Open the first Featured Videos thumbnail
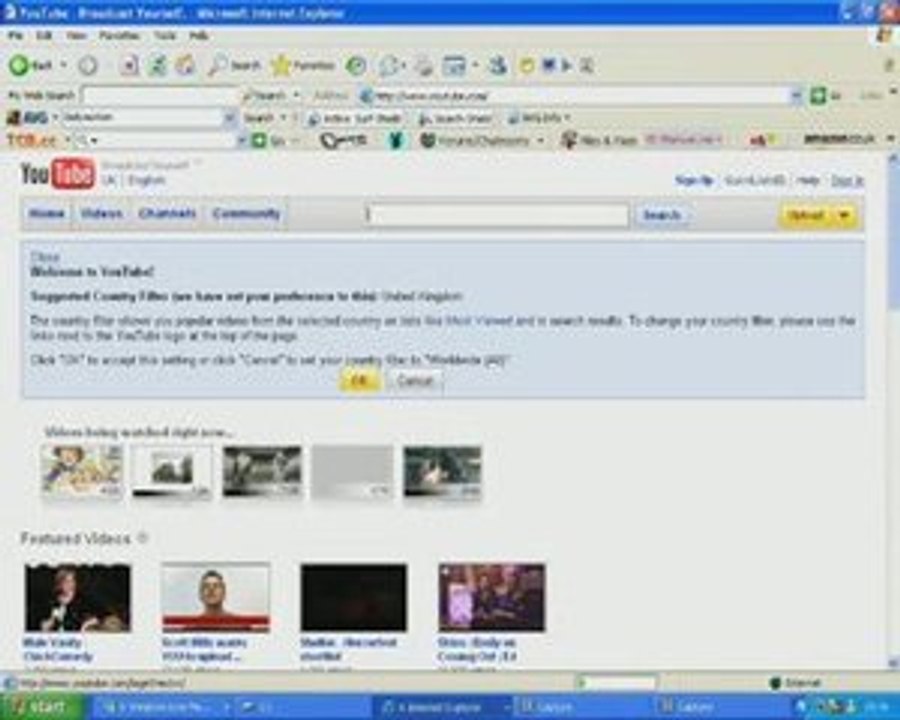900x720 pixels. pyautogui.click(x=78, y=598)
